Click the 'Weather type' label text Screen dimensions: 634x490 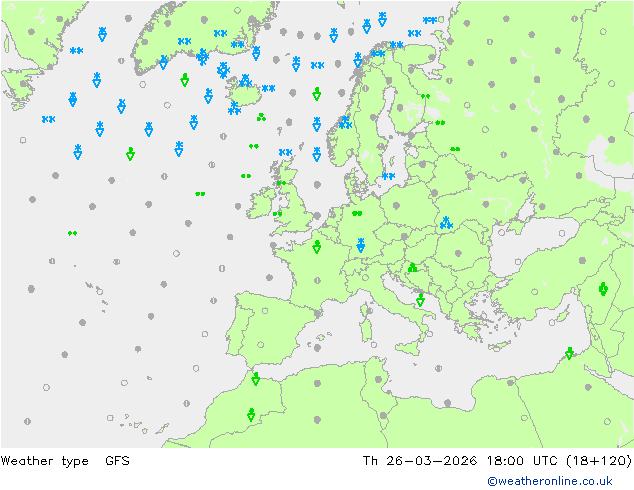coord(44,461)
